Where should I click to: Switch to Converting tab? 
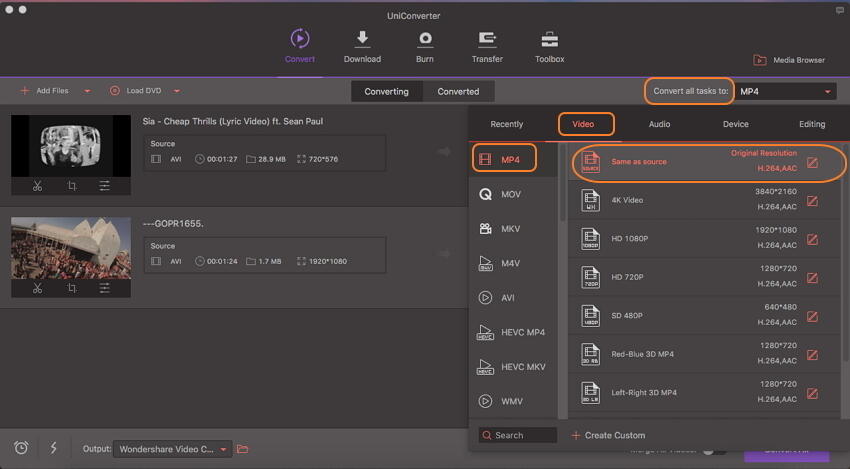click(387, 91)
